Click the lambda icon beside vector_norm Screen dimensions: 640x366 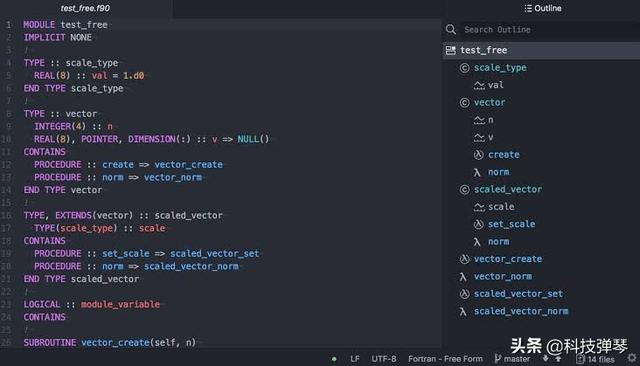pyautogui.click(x=463, y=277)
